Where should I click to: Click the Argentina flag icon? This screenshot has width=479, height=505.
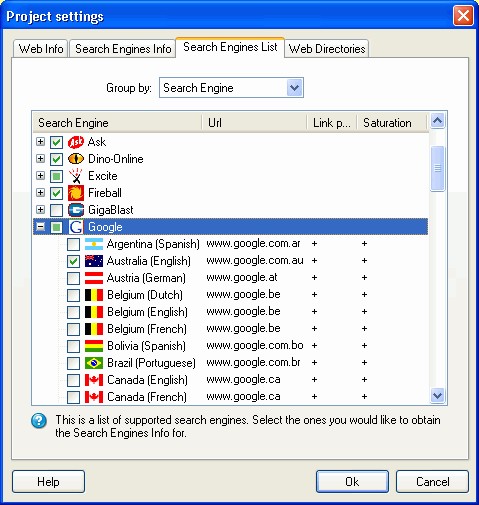click(x=94, y=244)
